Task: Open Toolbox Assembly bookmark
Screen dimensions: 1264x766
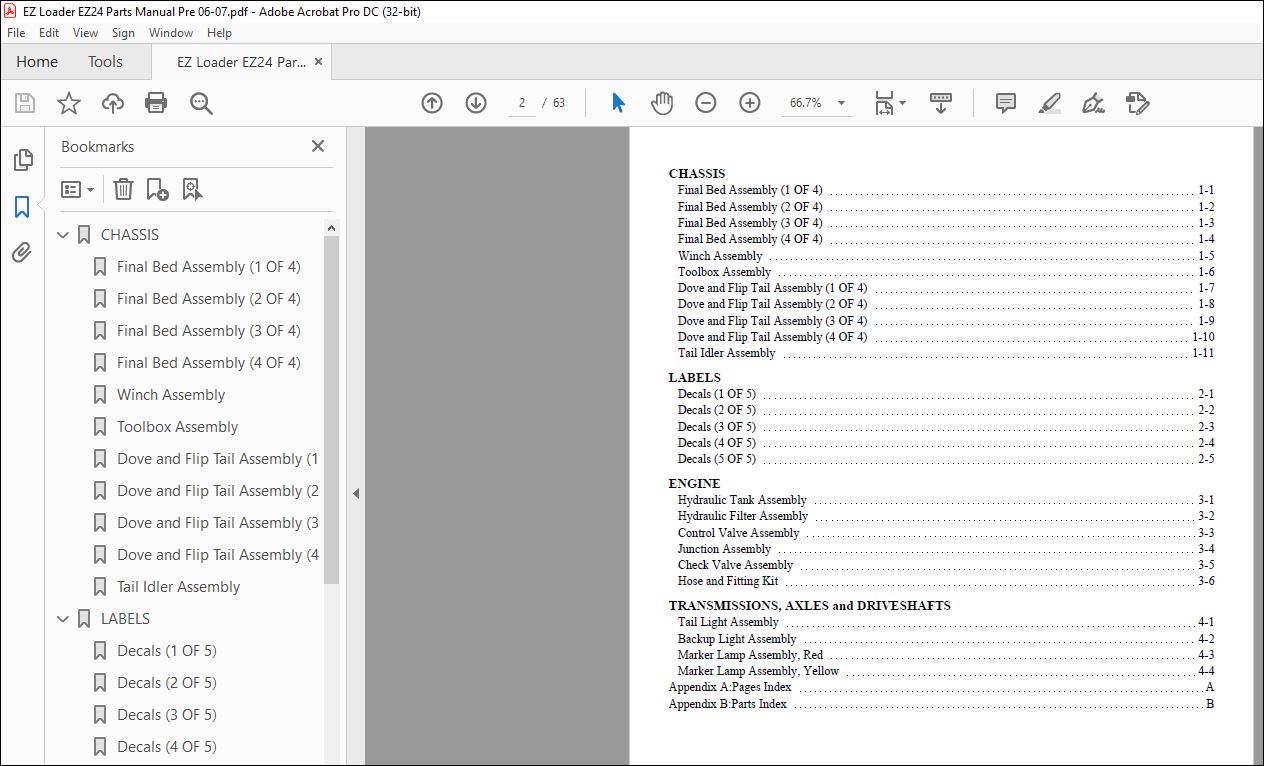Action: coord(177,427)
